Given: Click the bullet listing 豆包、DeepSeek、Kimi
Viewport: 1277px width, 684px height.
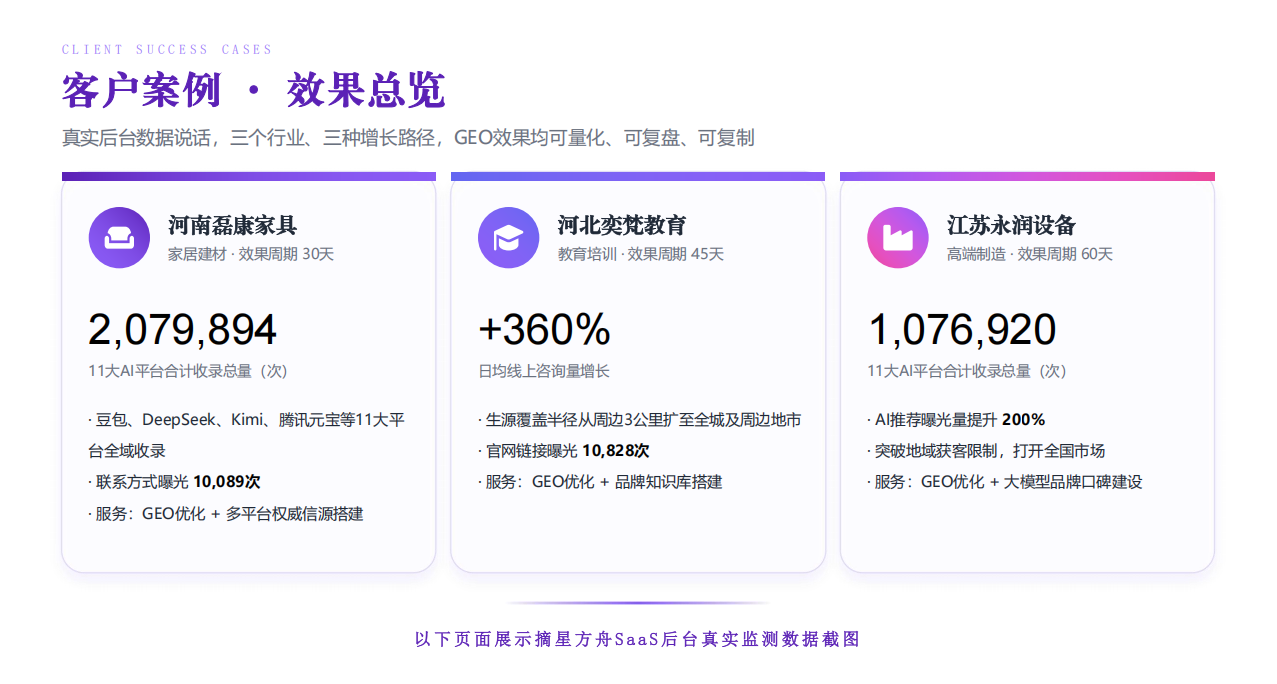Looking at the screenshot, I should pos(246,435).
